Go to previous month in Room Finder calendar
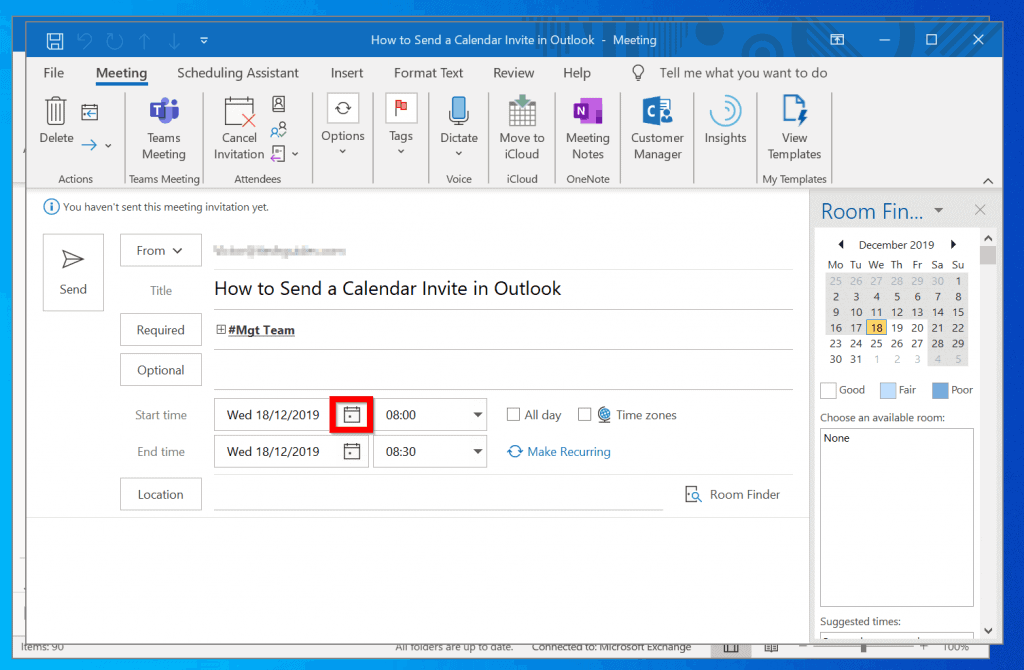Screen dimensions: 1024x670 pos(840,244)
